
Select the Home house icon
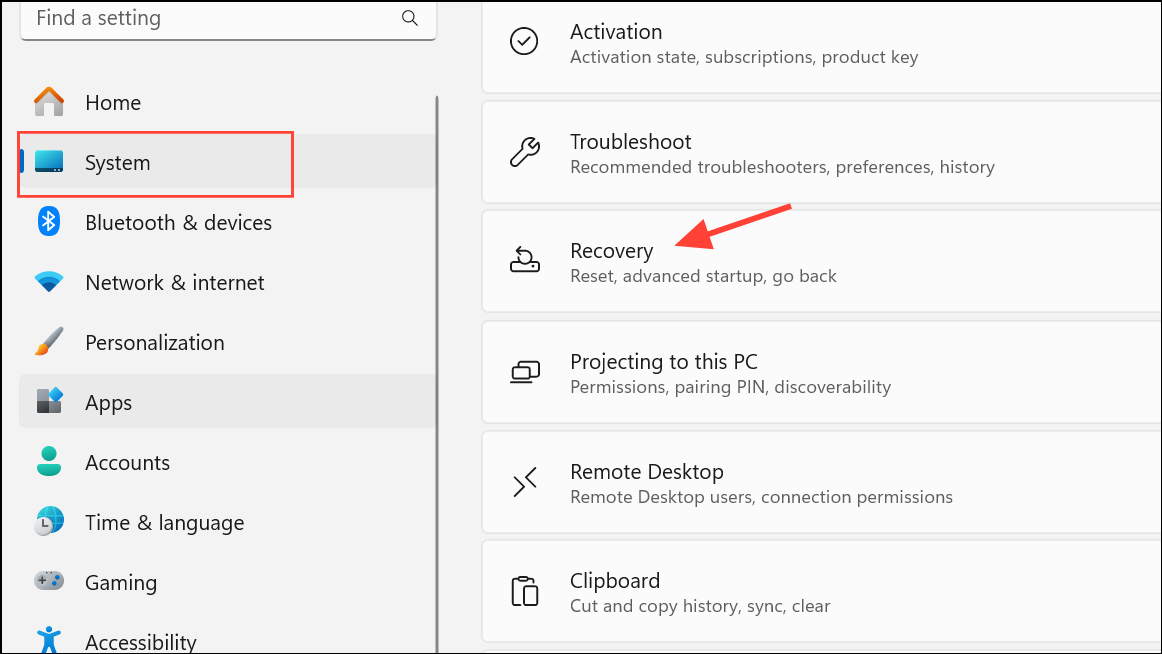[x=48, y=102]
